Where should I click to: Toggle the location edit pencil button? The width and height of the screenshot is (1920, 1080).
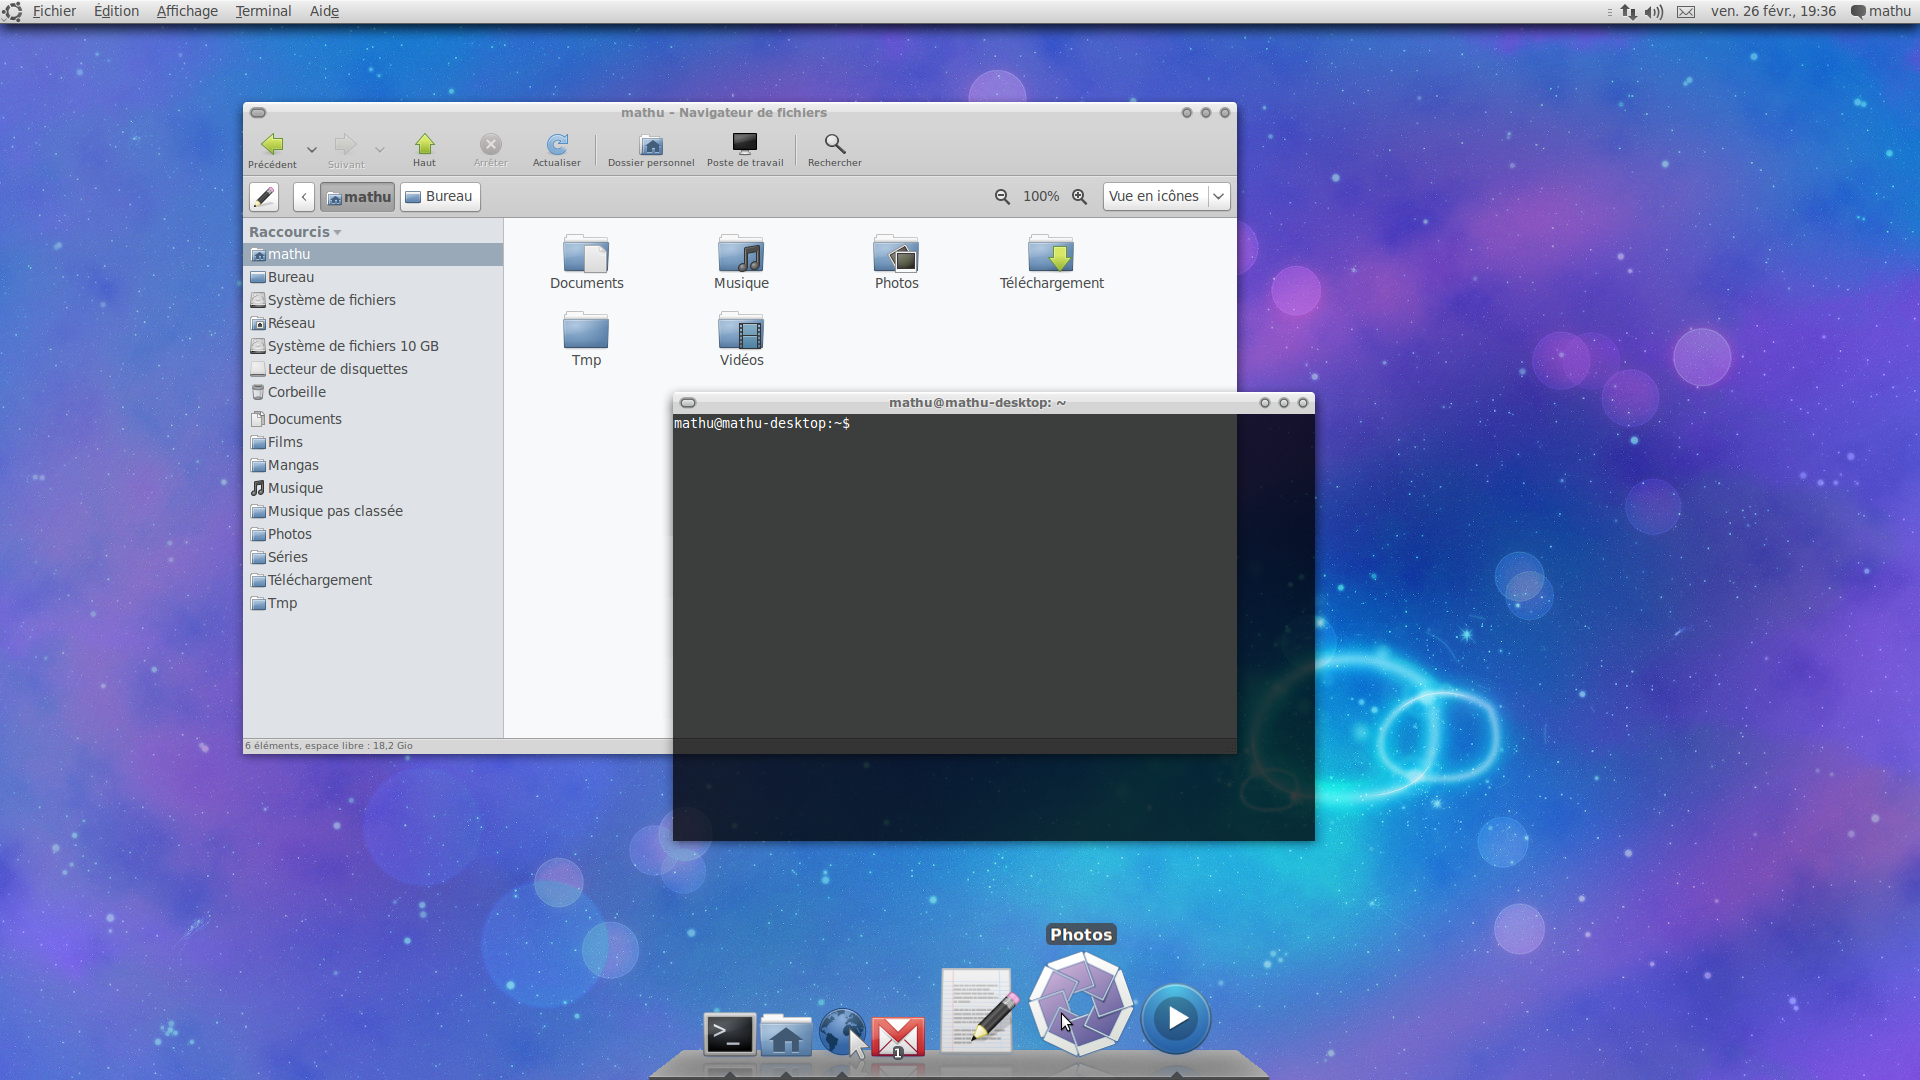(x=264, y=197)
